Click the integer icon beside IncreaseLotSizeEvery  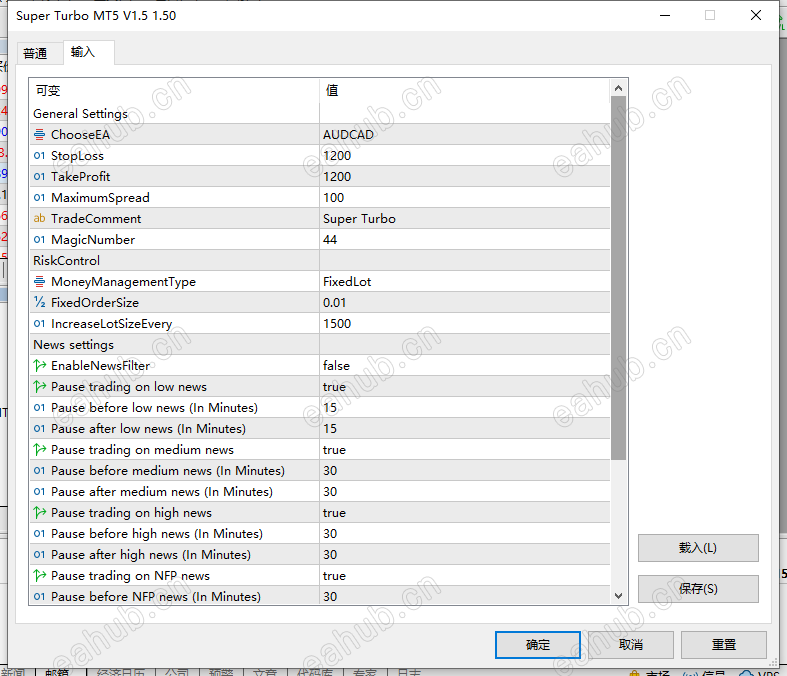click(39, 324)
